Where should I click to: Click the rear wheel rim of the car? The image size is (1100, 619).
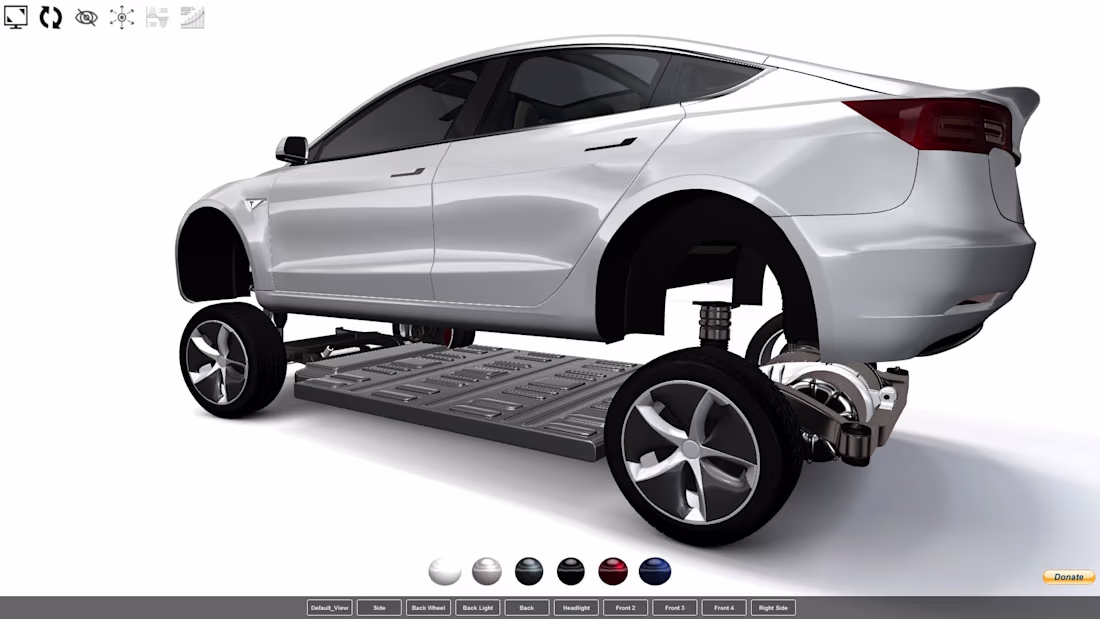[690, 452]
